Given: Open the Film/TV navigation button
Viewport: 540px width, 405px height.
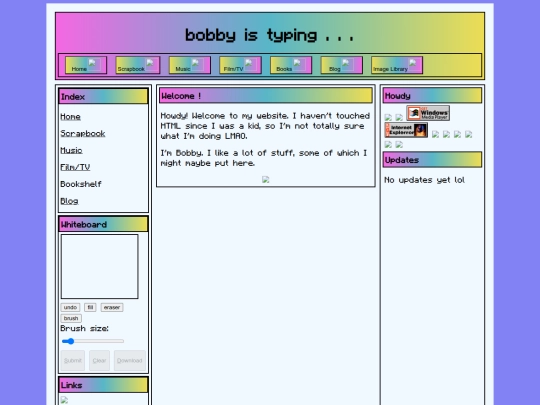Looking at the screenshot, I should click(240, 65).
